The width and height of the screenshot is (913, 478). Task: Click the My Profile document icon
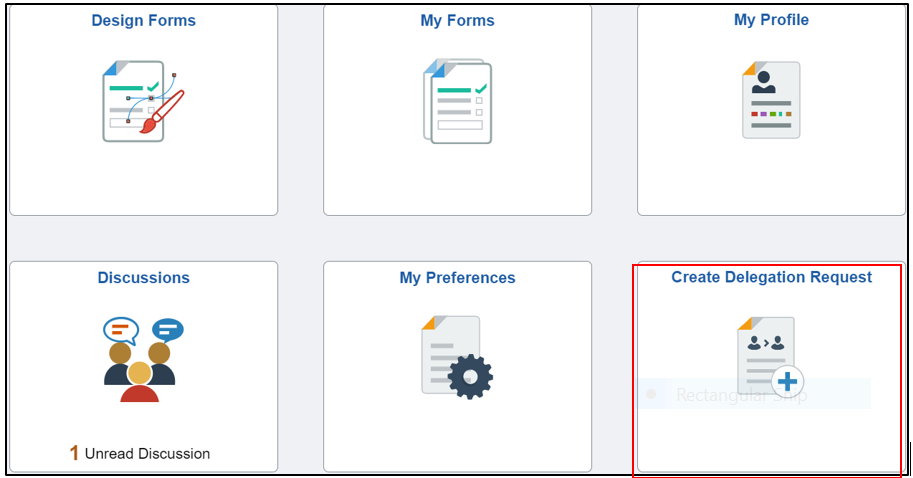(x=771, y=100)
